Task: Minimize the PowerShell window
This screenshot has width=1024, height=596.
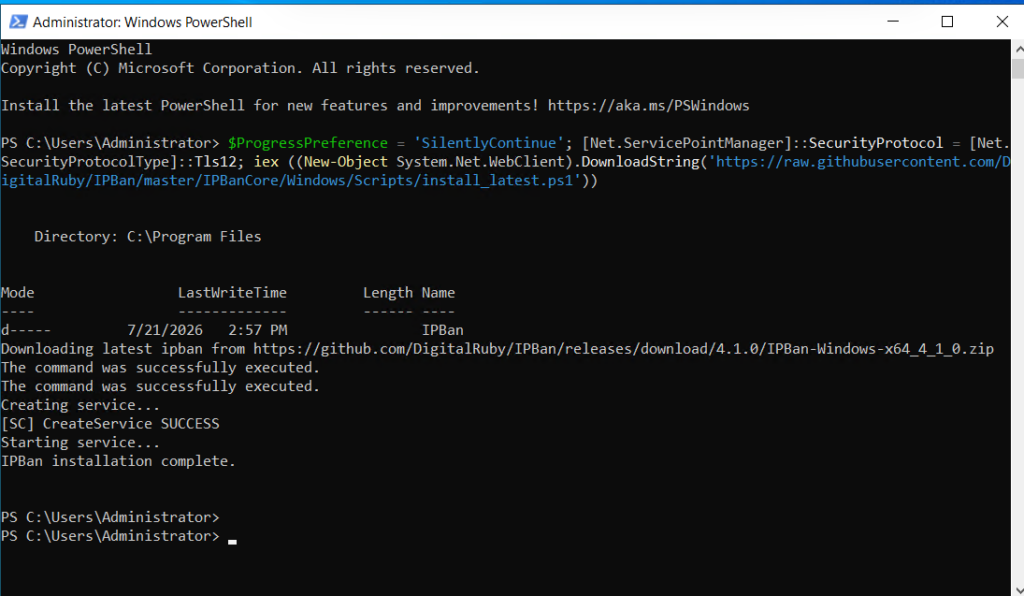Action: pyautogui.click(x=893, y=22)
